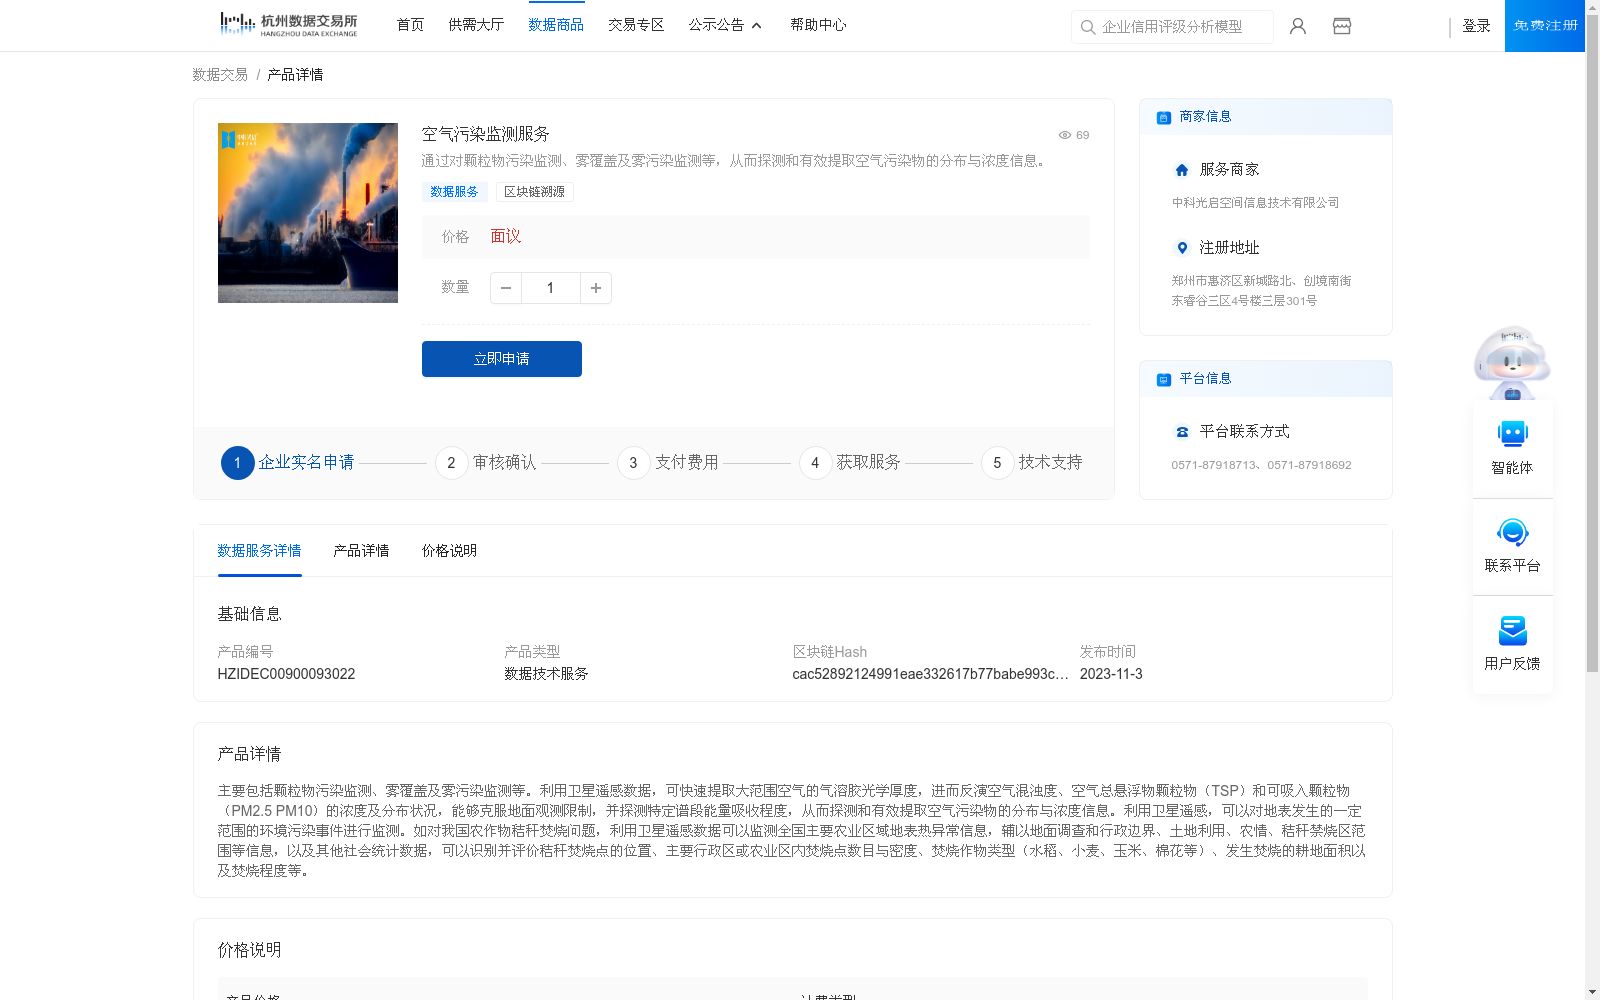Switch to 价格说明 tab

tap(449, 551)
